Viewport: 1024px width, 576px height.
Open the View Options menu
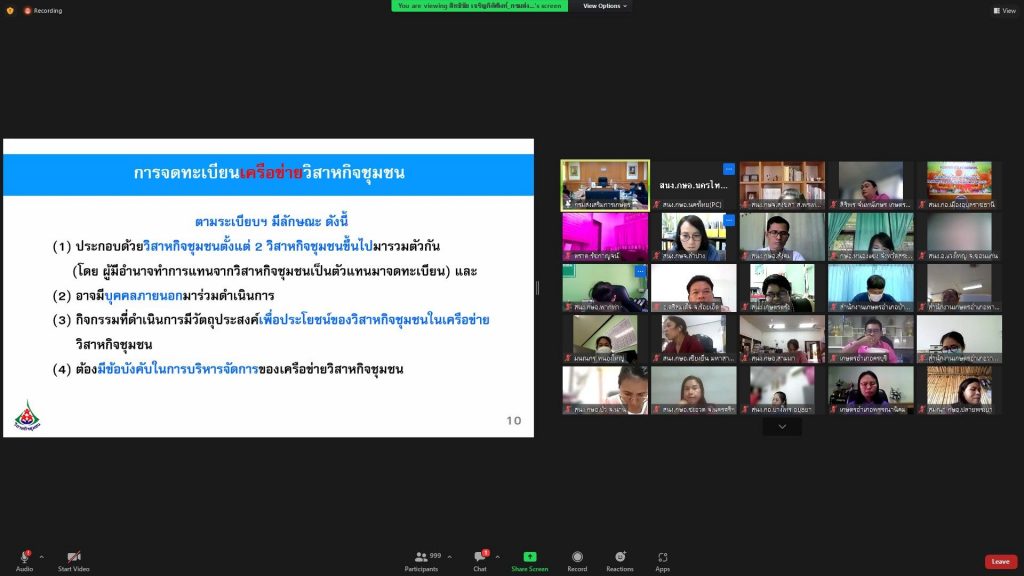(605, 6)
